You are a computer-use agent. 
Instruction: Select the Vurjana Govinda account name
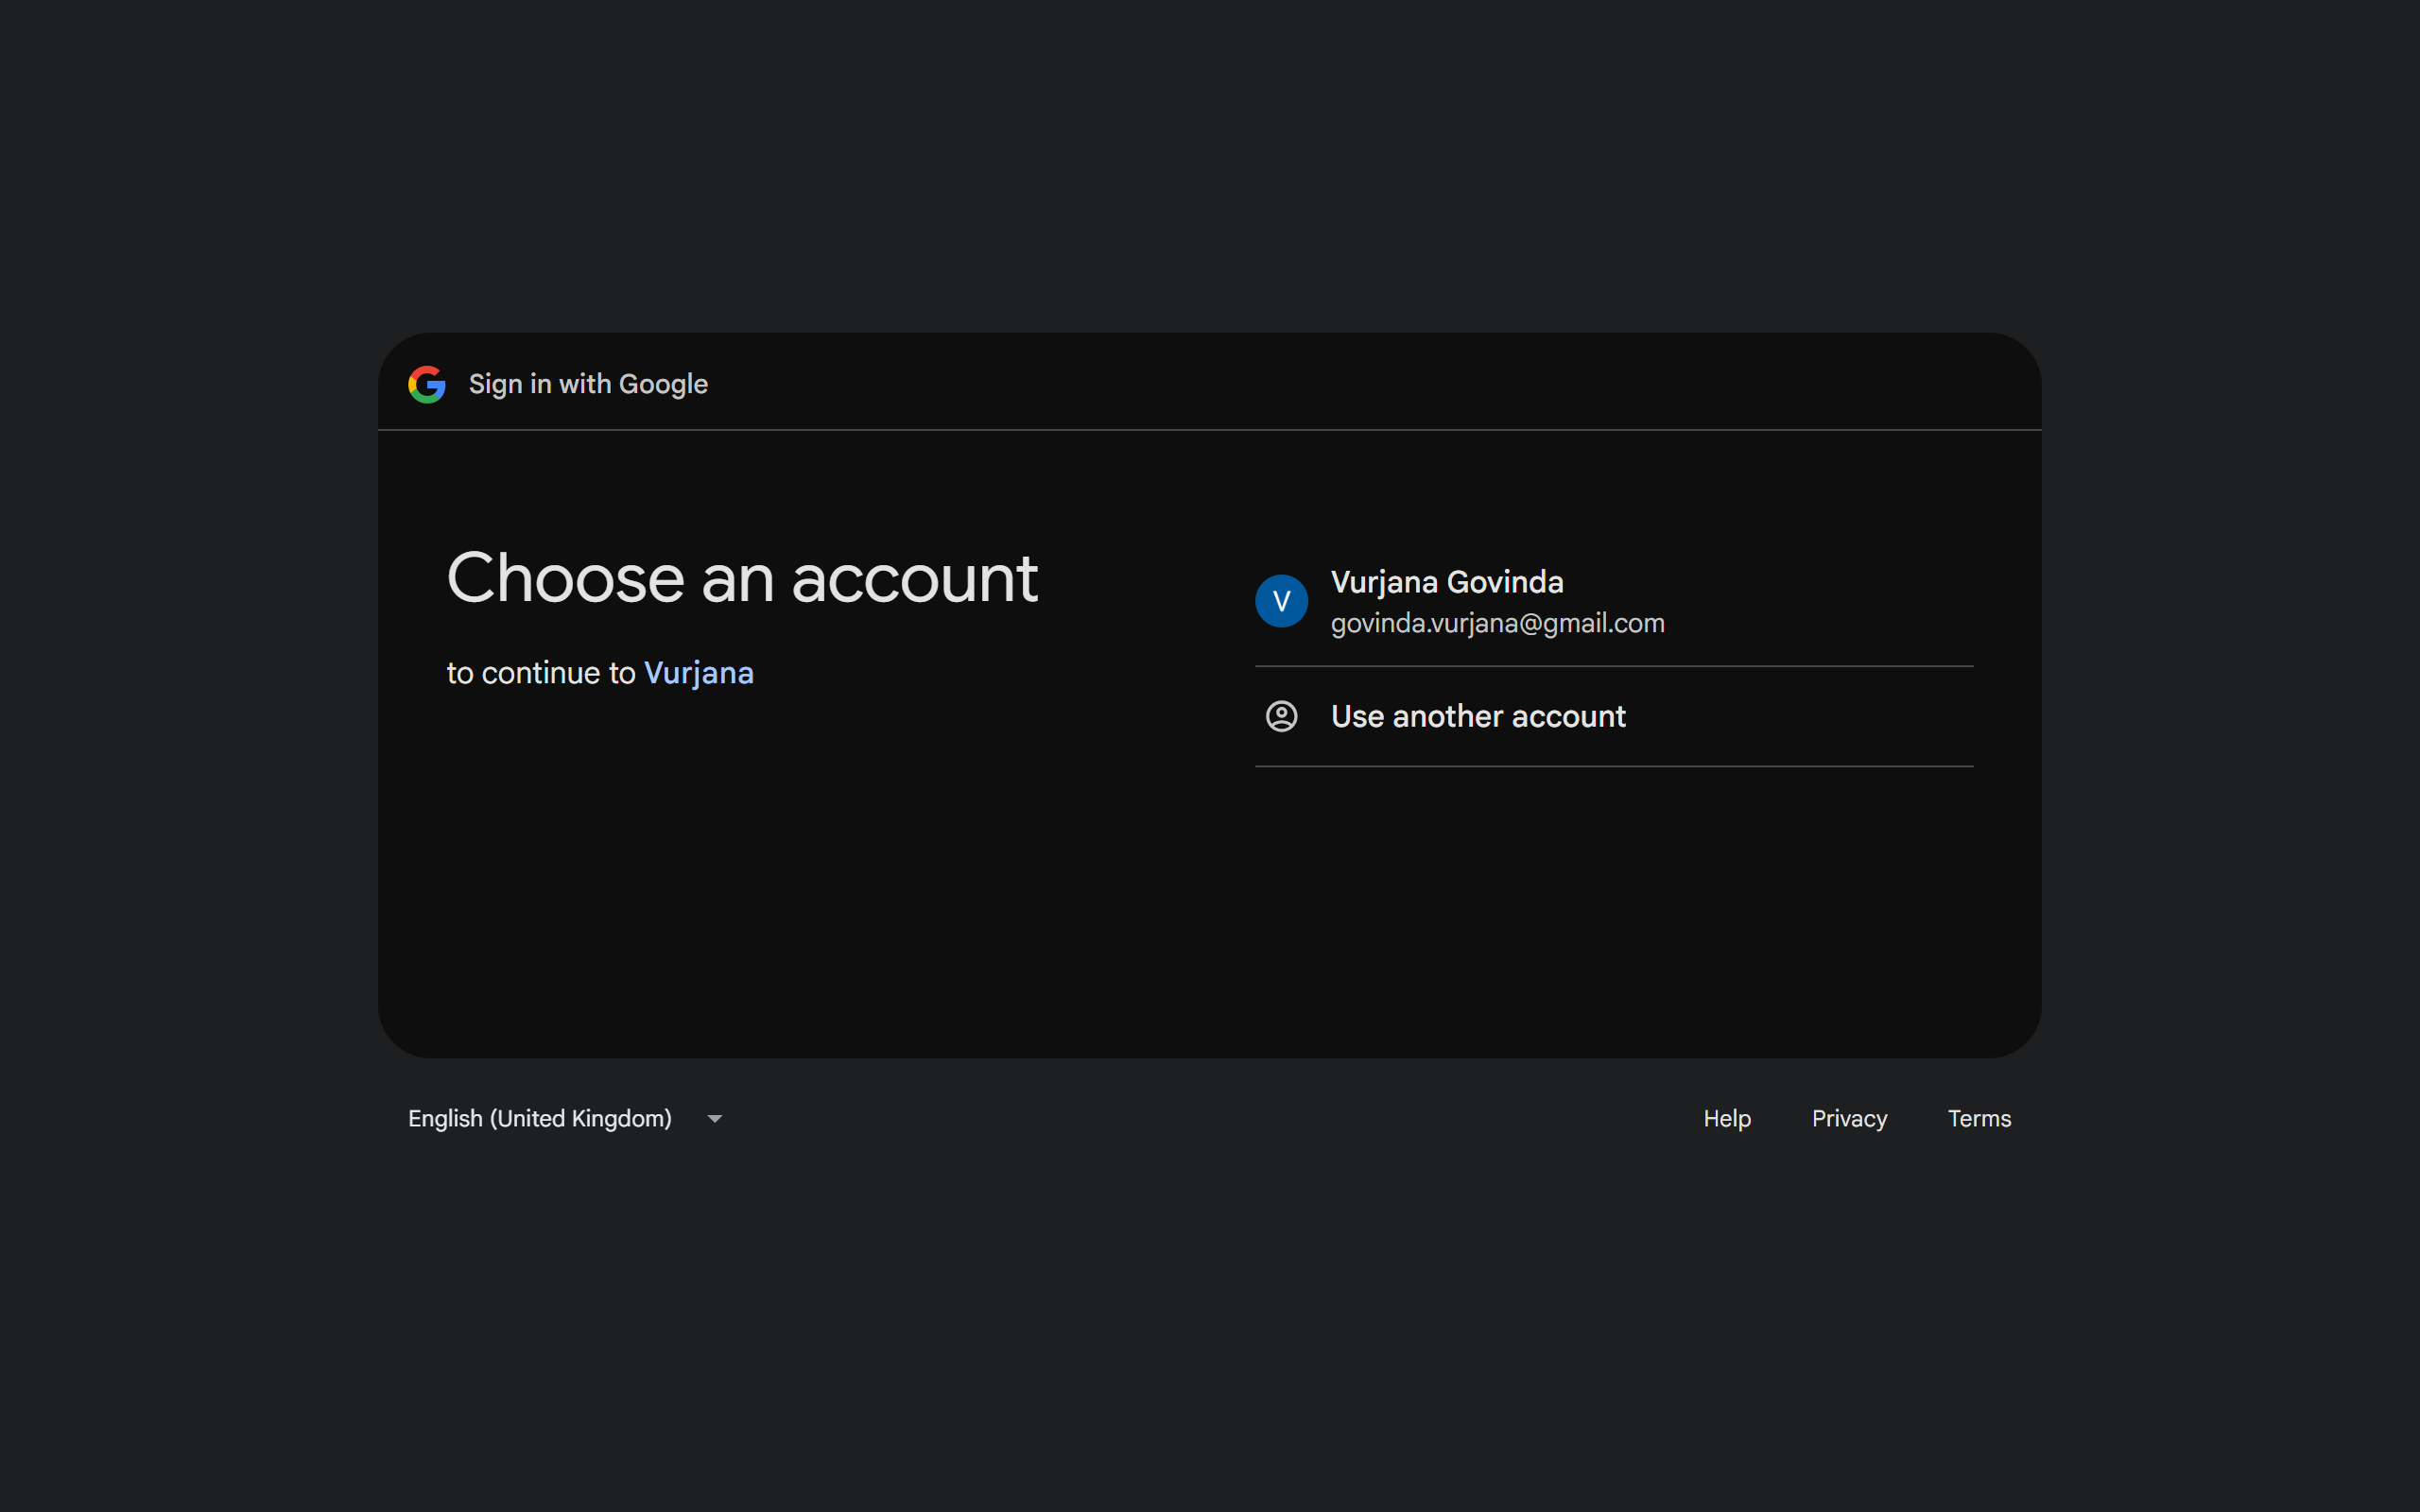click(1446, 582)
